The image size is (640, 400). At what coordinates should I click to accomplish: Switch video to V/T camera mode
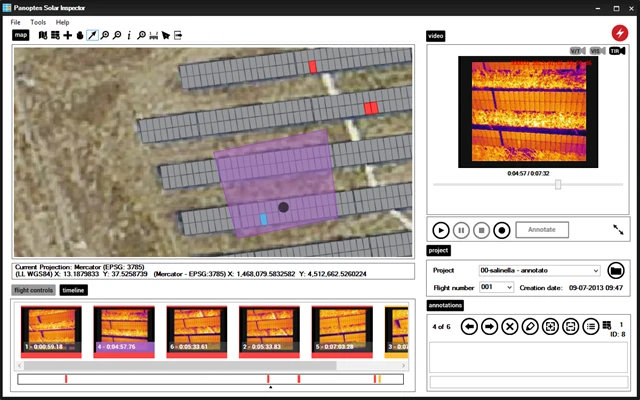[577, 50]
